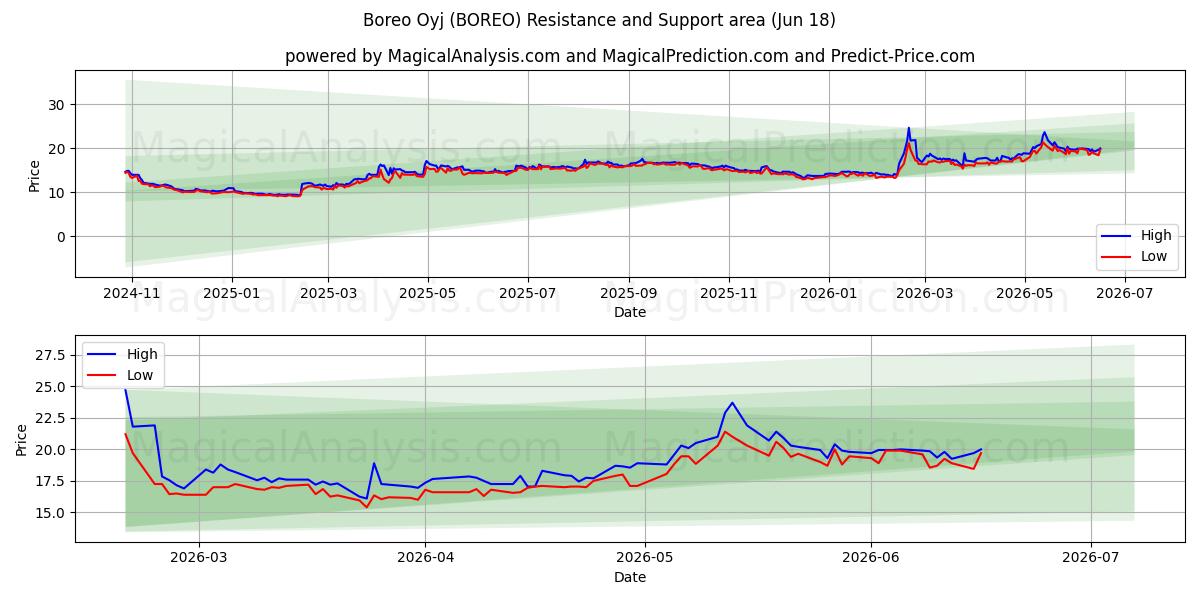Click the 'Date' axis label under the top chart
The width and height of the screenshot is (1200, 600).
tap(630, 312)
